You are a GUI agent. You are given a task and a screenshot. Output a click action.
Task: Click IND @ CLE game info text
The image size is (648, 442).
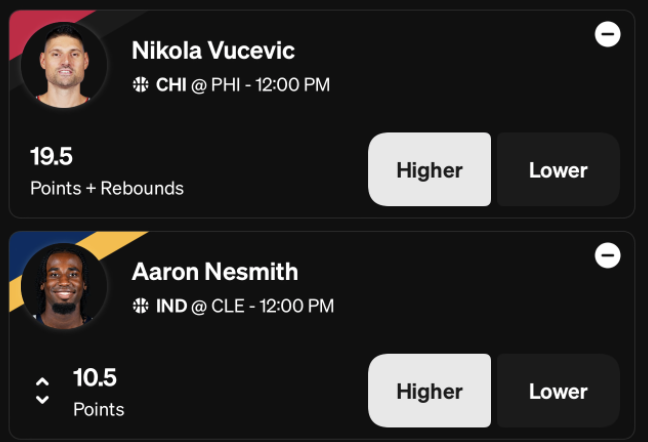(245, 307)
